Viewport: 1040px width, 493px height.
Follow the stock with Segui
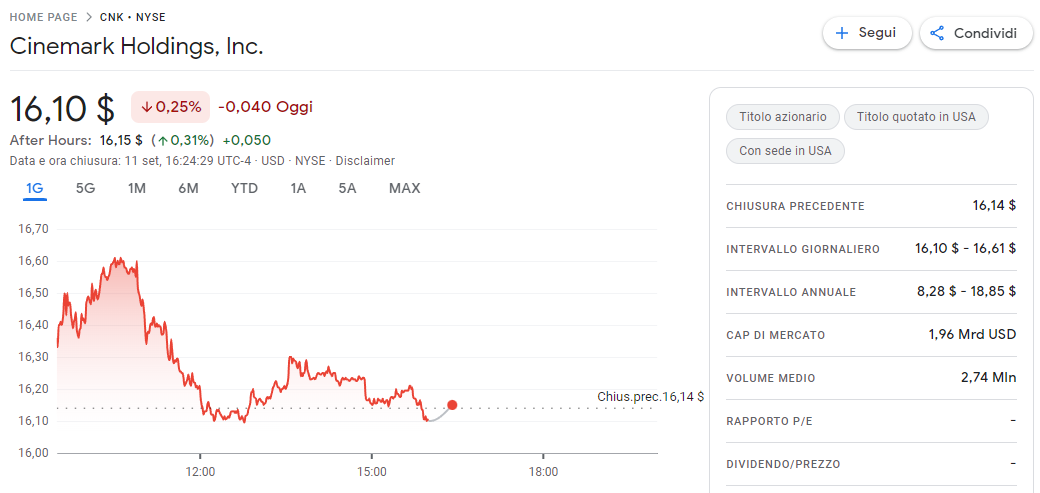[868, 33]
